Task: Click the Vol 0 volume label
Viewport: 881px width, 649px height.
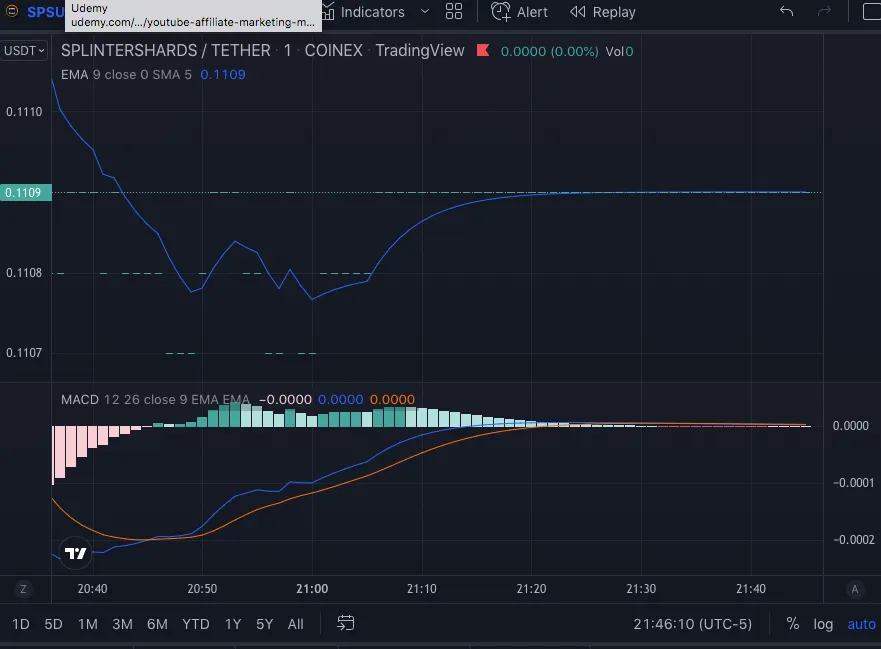Action: [x=619, y=51]
